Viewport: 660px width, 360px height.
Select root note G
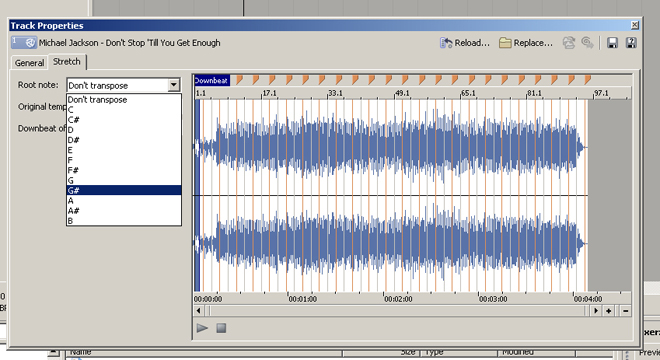pos(124,180)
